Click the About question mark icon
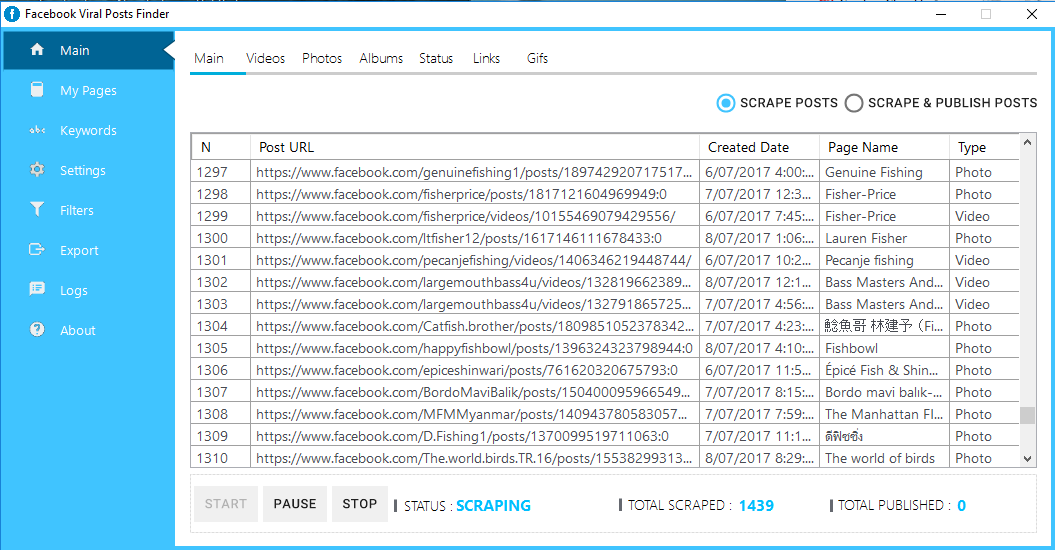 point(37,329)
